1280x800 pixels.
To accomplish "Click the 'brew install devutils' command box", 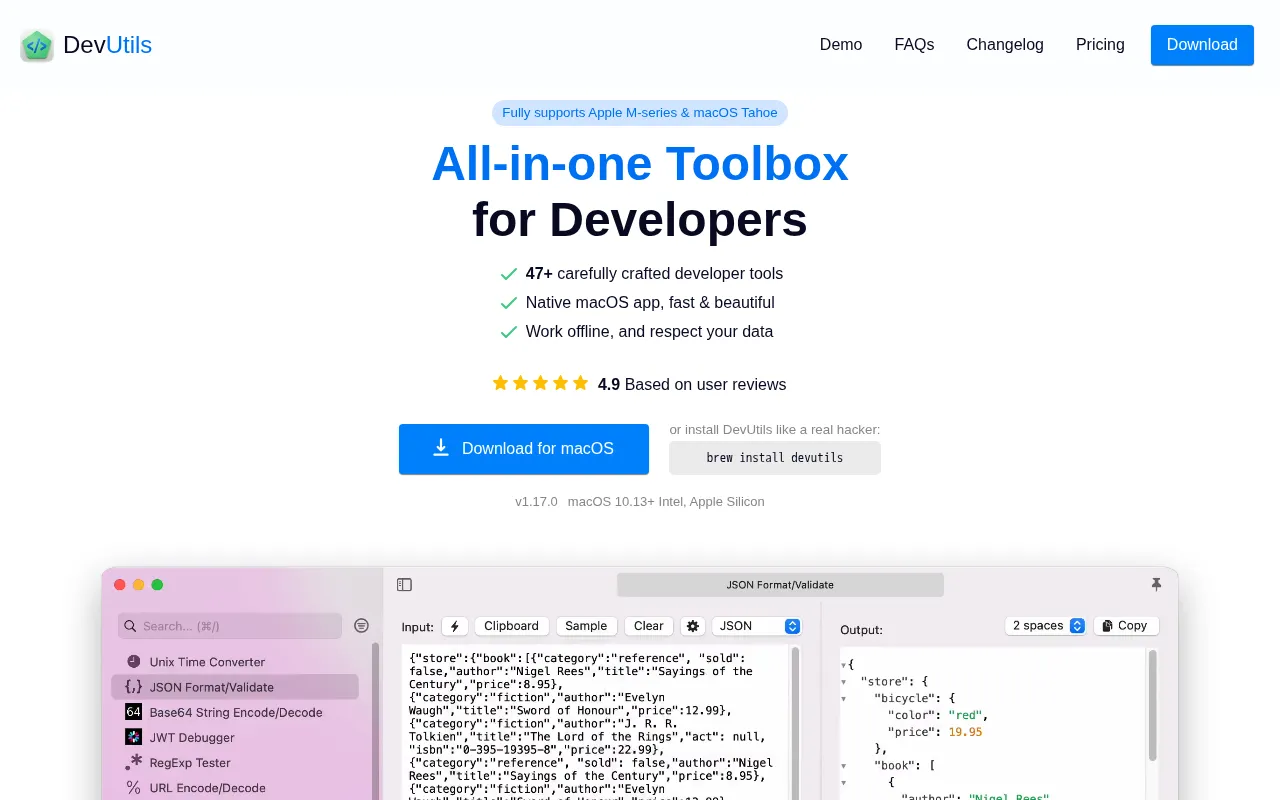I will (x=775, y=458).
